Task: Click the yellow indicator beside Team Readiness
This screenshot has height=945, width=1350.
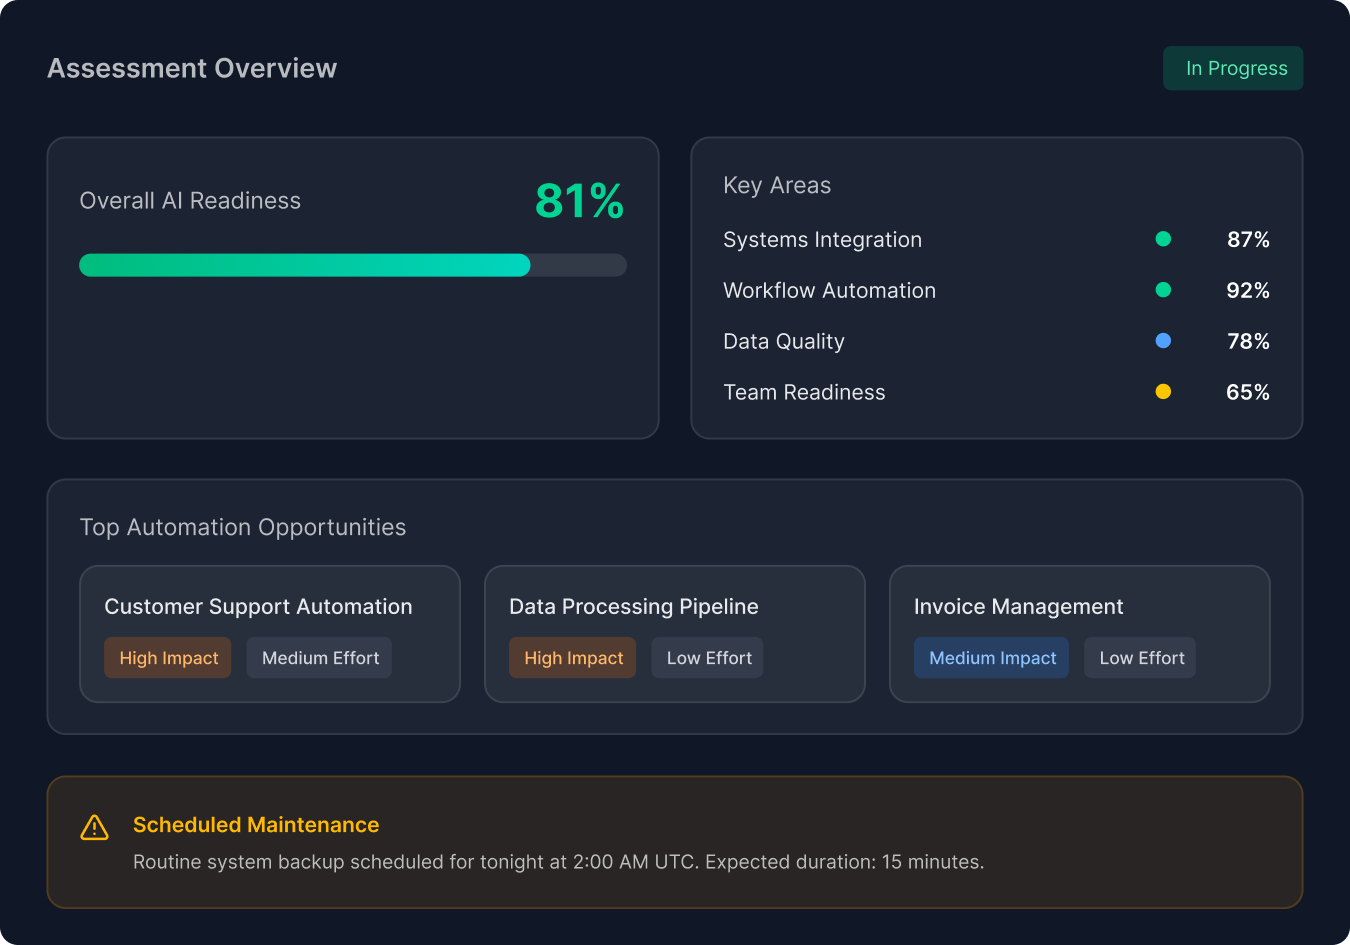Action: [1163, 392]
